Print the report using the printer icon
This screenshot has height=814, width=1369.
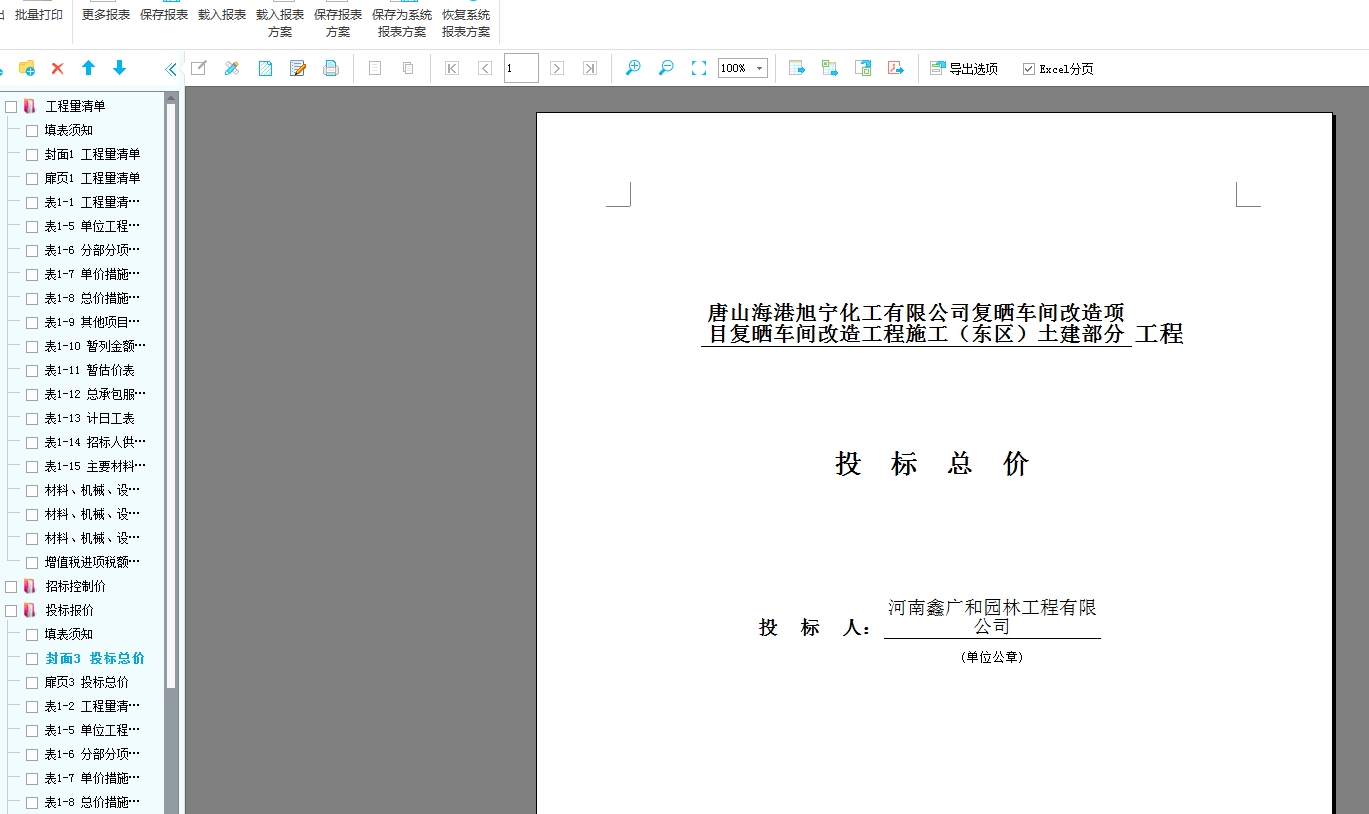331,68
